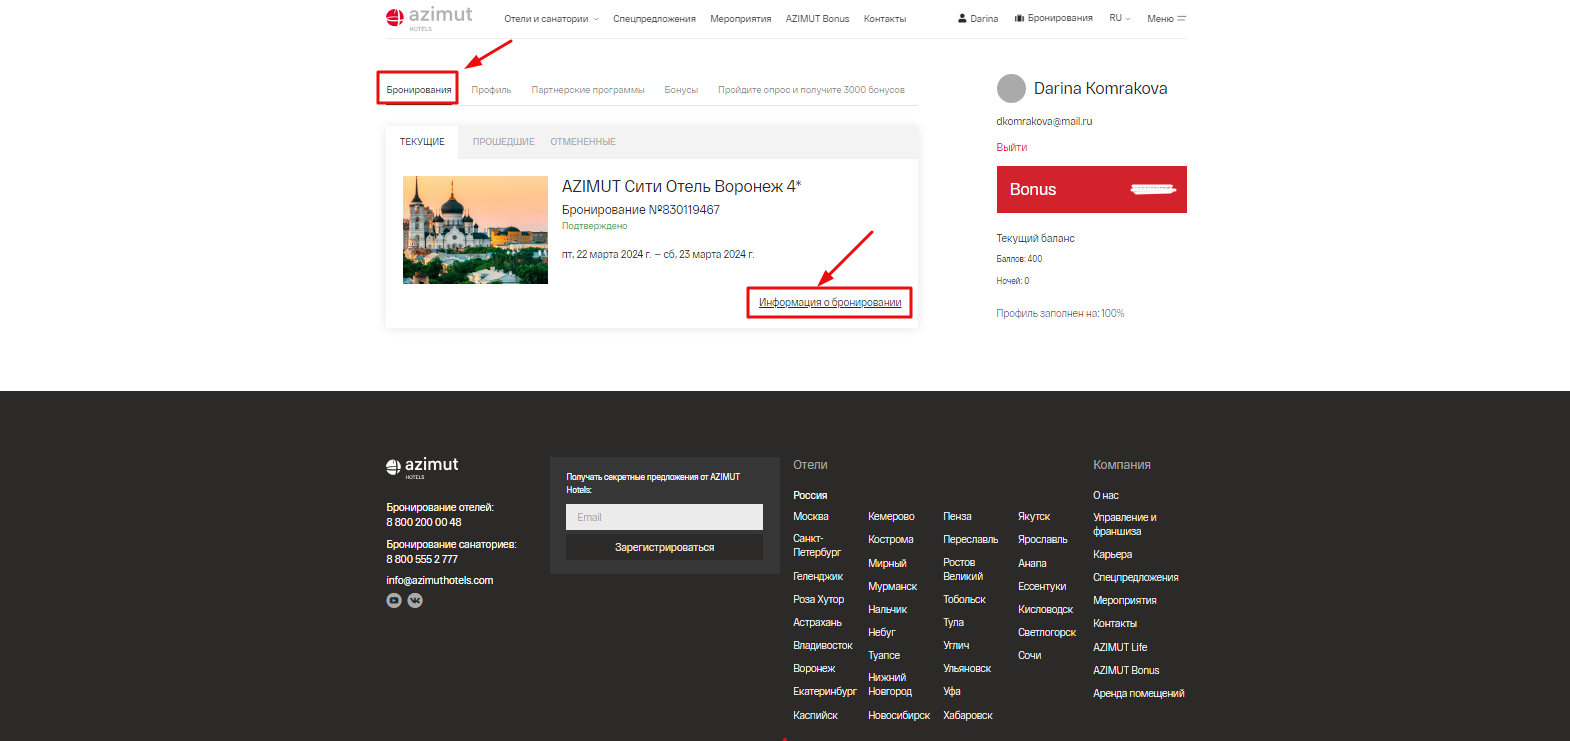This screenshot has width=1570, height=741.
Task: Switch to the Профиль tab
Action: pyautogui.click(x=491, y=90)
